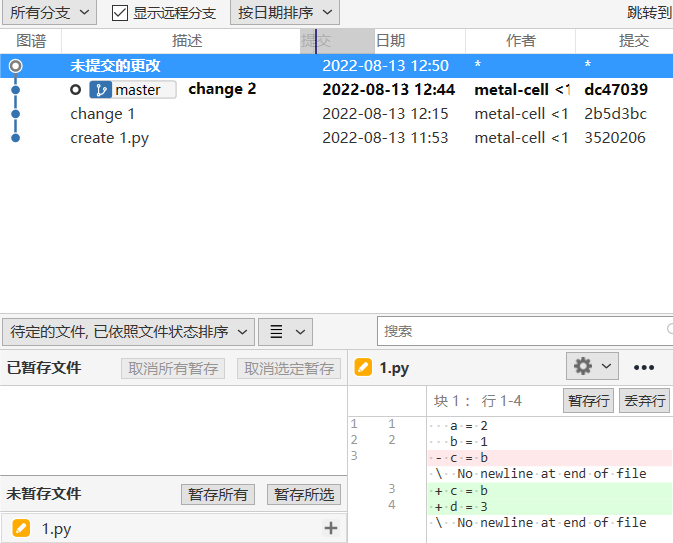Screen dimensions: 673x543
Task: Click the 已暂存文件 section header
Action: point(44,368)
